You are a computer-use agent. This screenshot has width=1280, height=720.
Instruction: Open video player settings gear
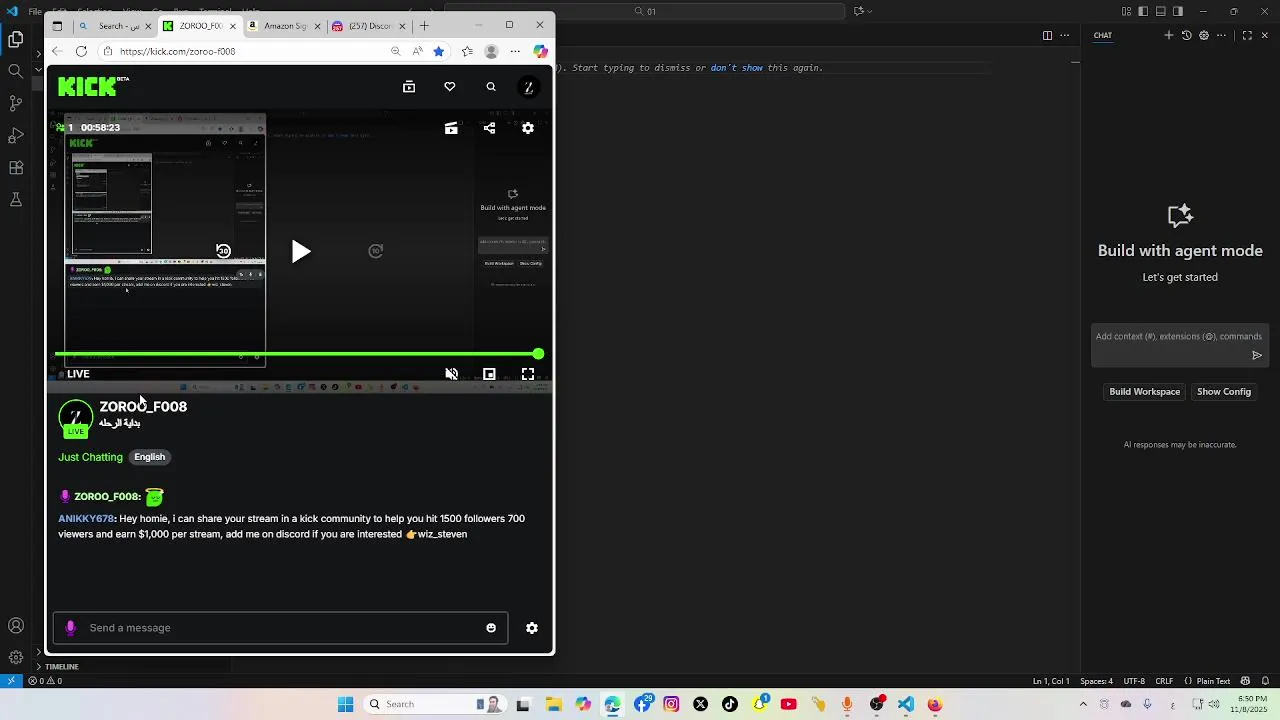[528, 128]
